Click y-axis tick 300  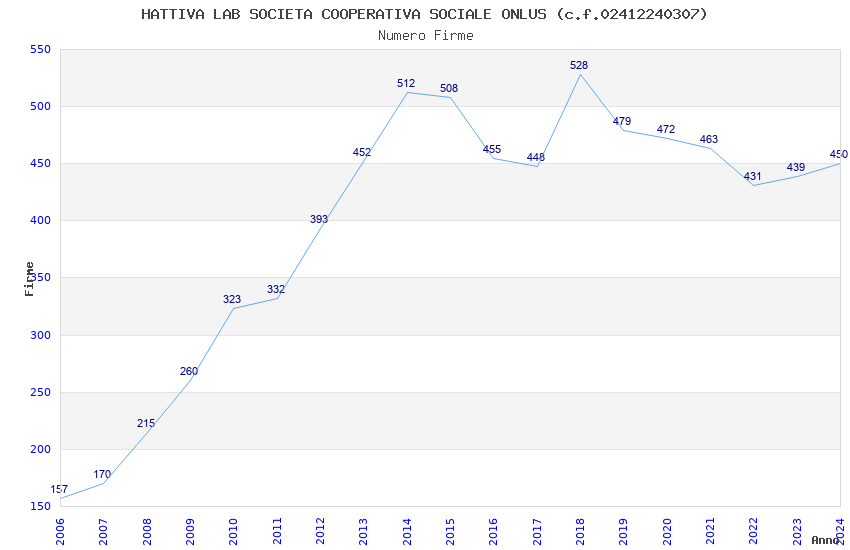click(40, 335)
